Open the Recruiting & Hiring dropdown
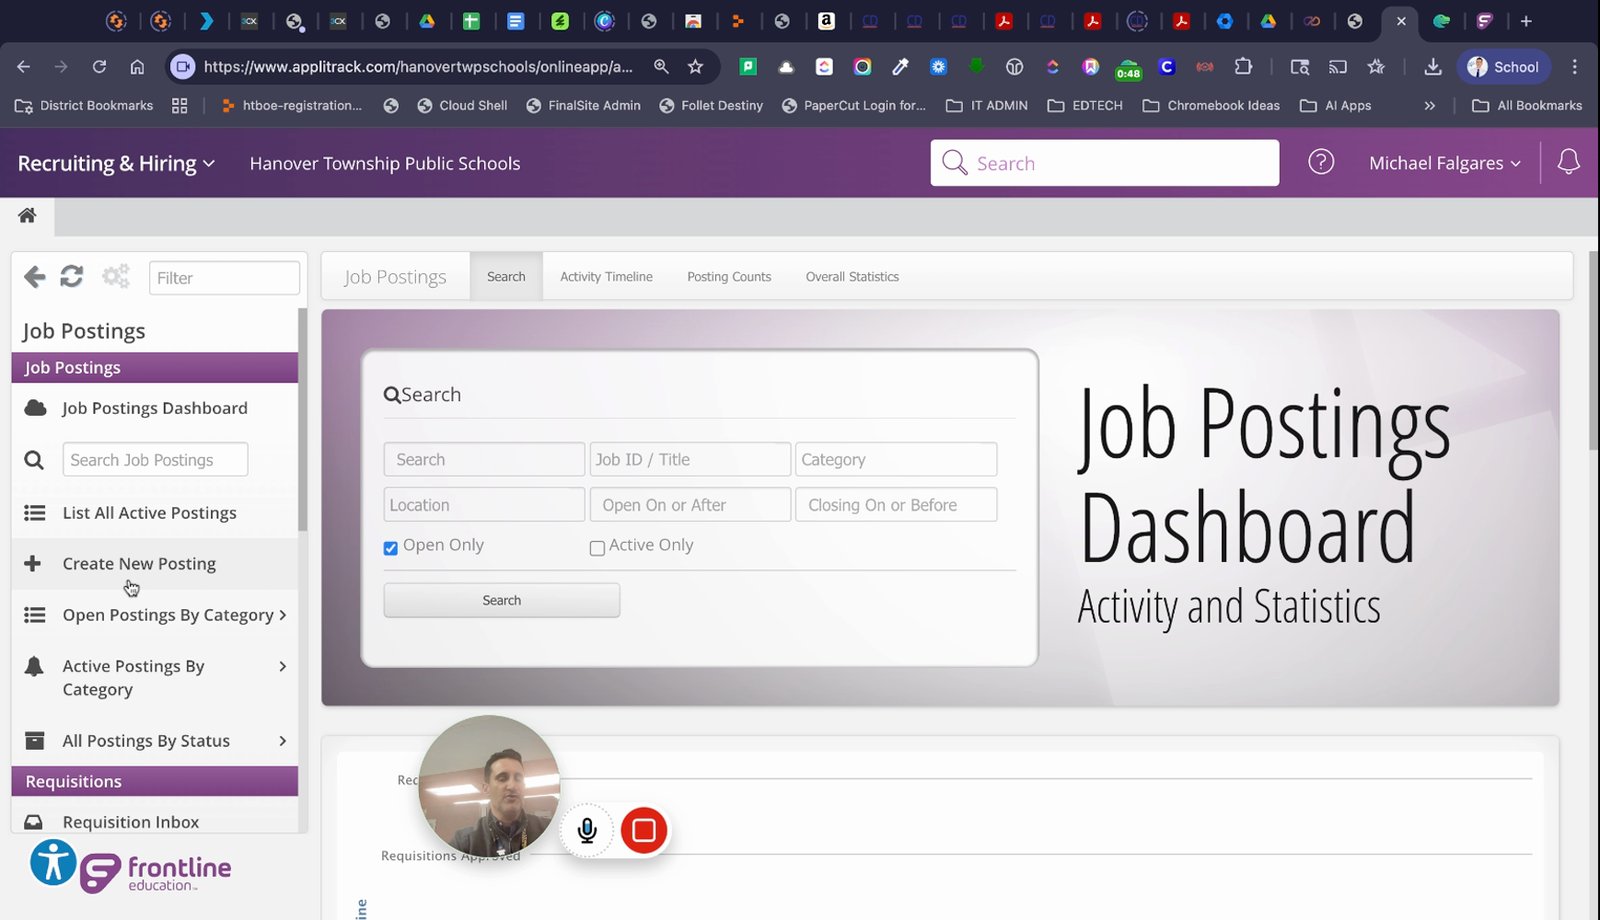Viewport: 1600px width, 920px height. click(x=116, y=163)
